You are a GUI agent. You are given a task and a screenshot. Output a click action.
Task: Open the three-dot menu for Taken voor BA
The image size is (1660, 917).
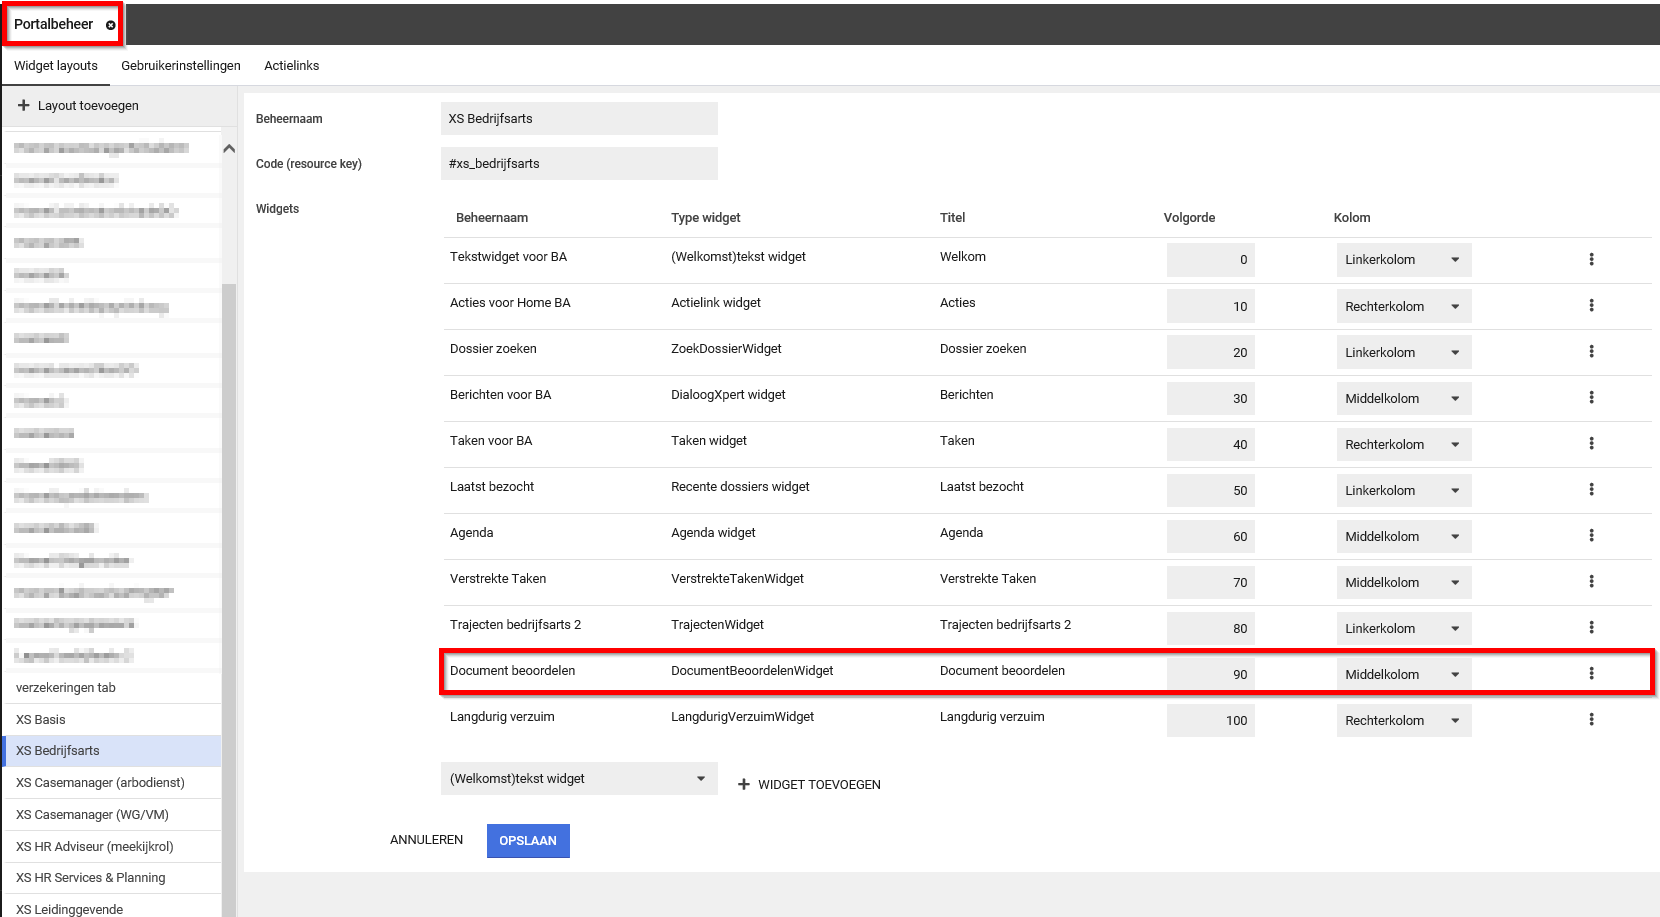pos(1591,444)
